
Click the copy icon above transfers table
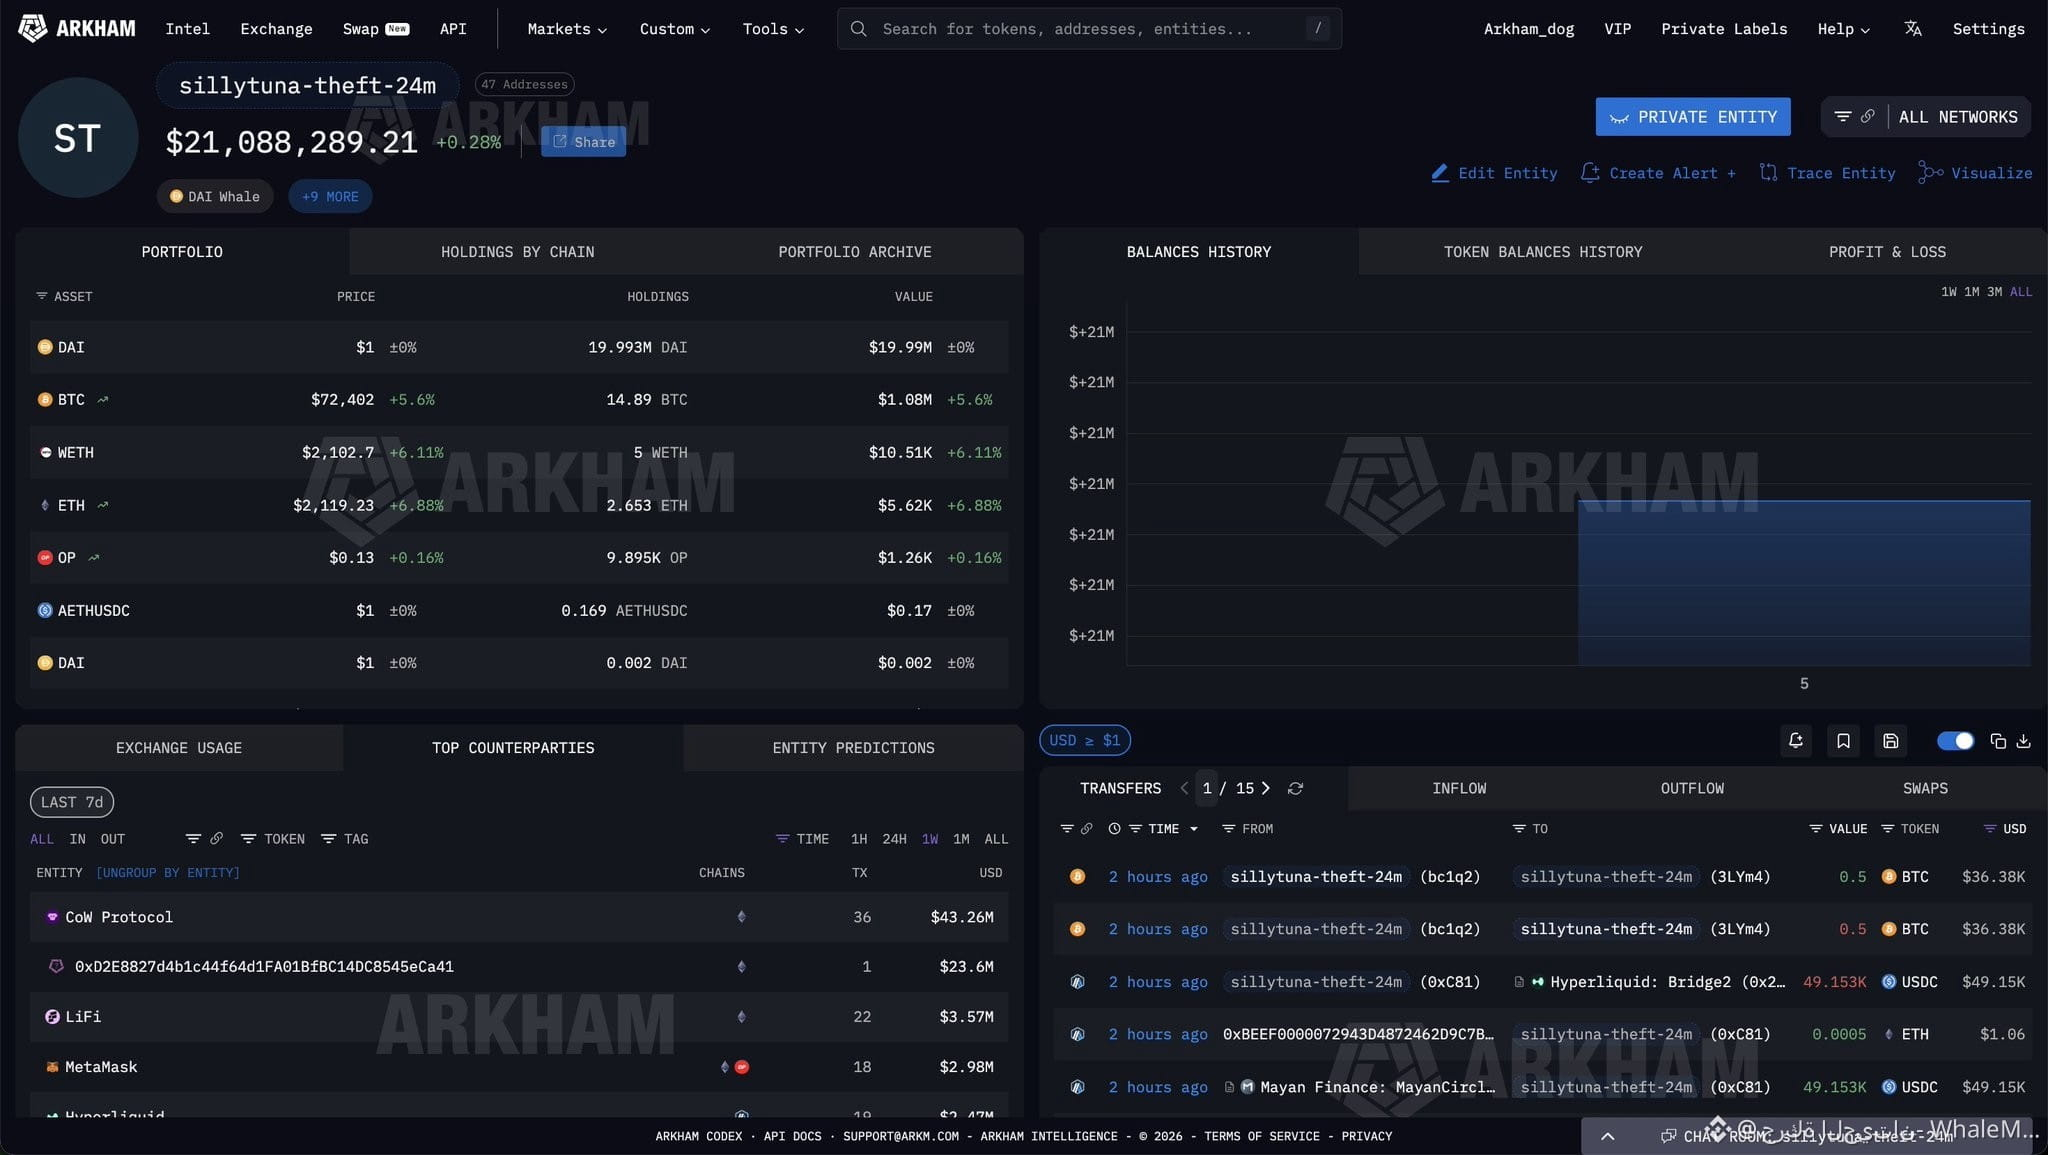coord(1998,741)
